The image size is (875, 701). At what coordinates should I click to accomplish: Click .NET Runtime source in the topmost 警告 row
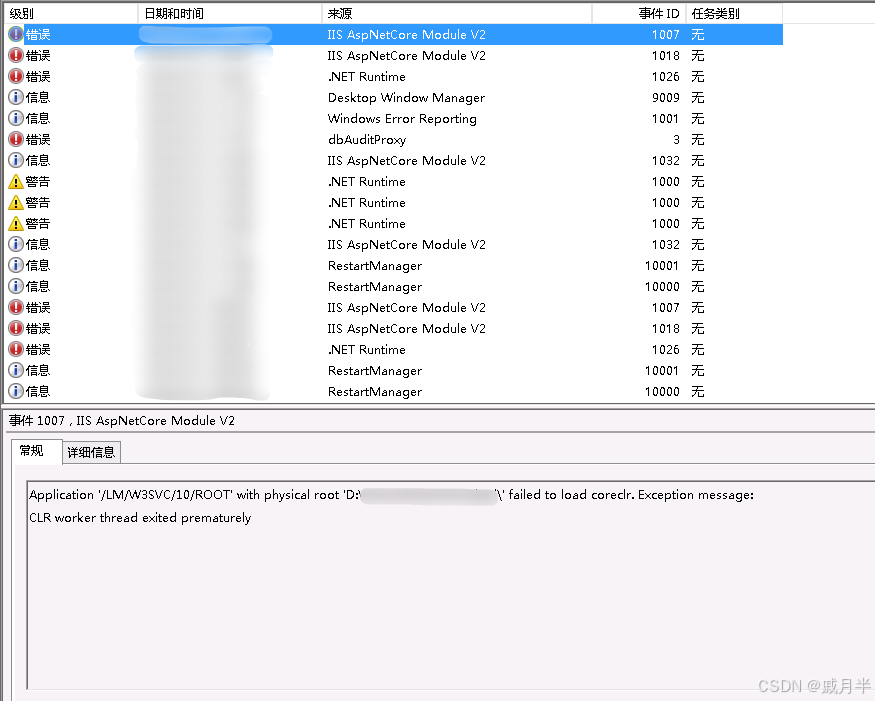(367, 181)
